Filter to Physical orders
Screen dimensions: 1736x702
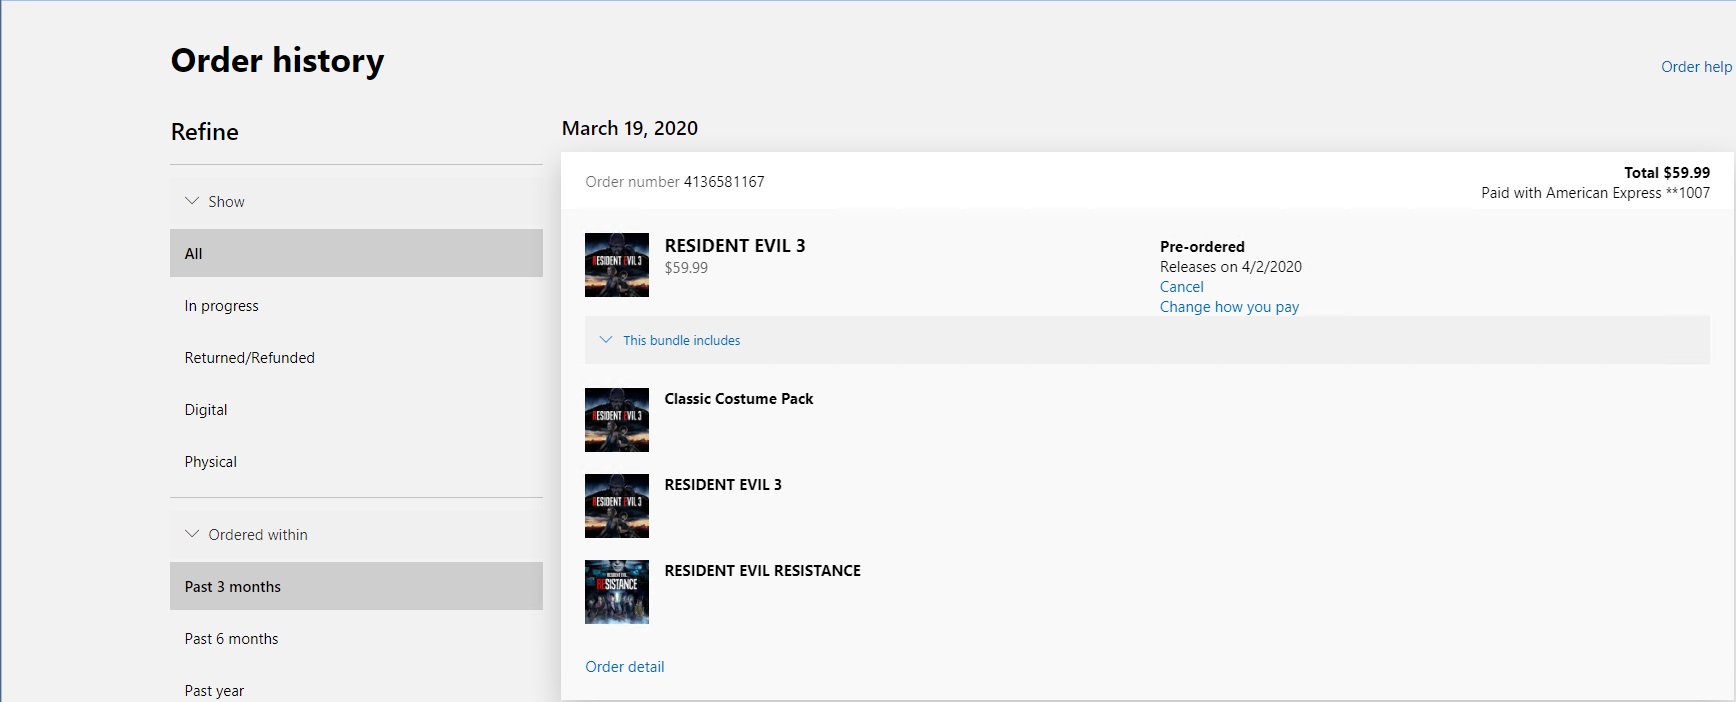pyautogui.click(x=210, y=462)
